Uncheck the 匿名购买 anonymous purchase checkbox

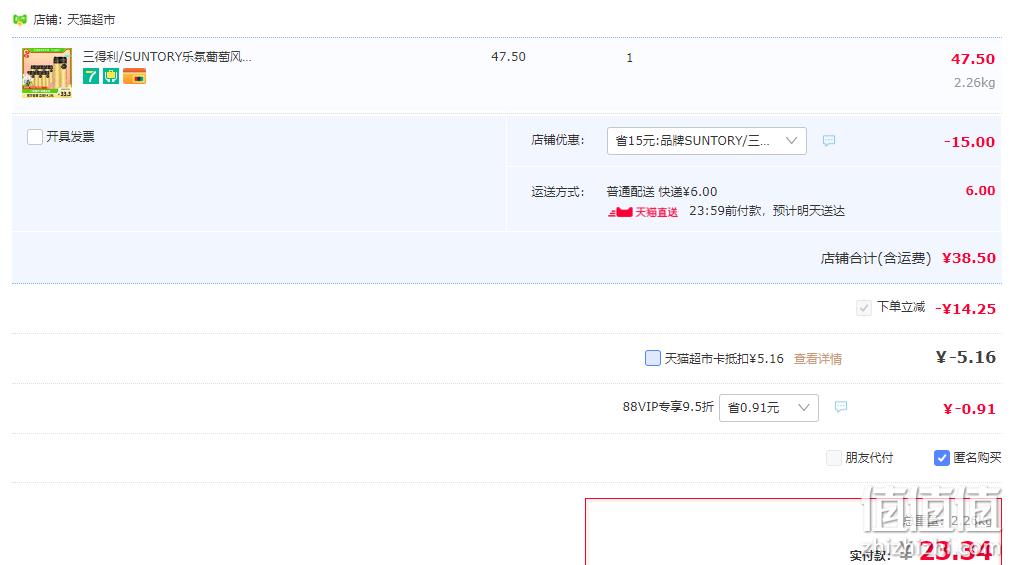click(x=941, y=458)
